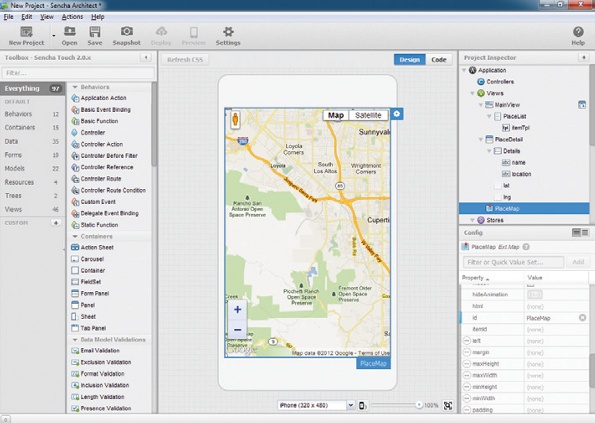Select the Tab Panel component icon

pos(75,328)
